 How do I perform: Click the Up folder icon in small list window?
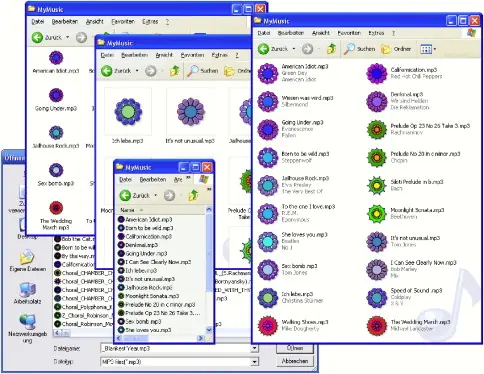tap(193, 195)
